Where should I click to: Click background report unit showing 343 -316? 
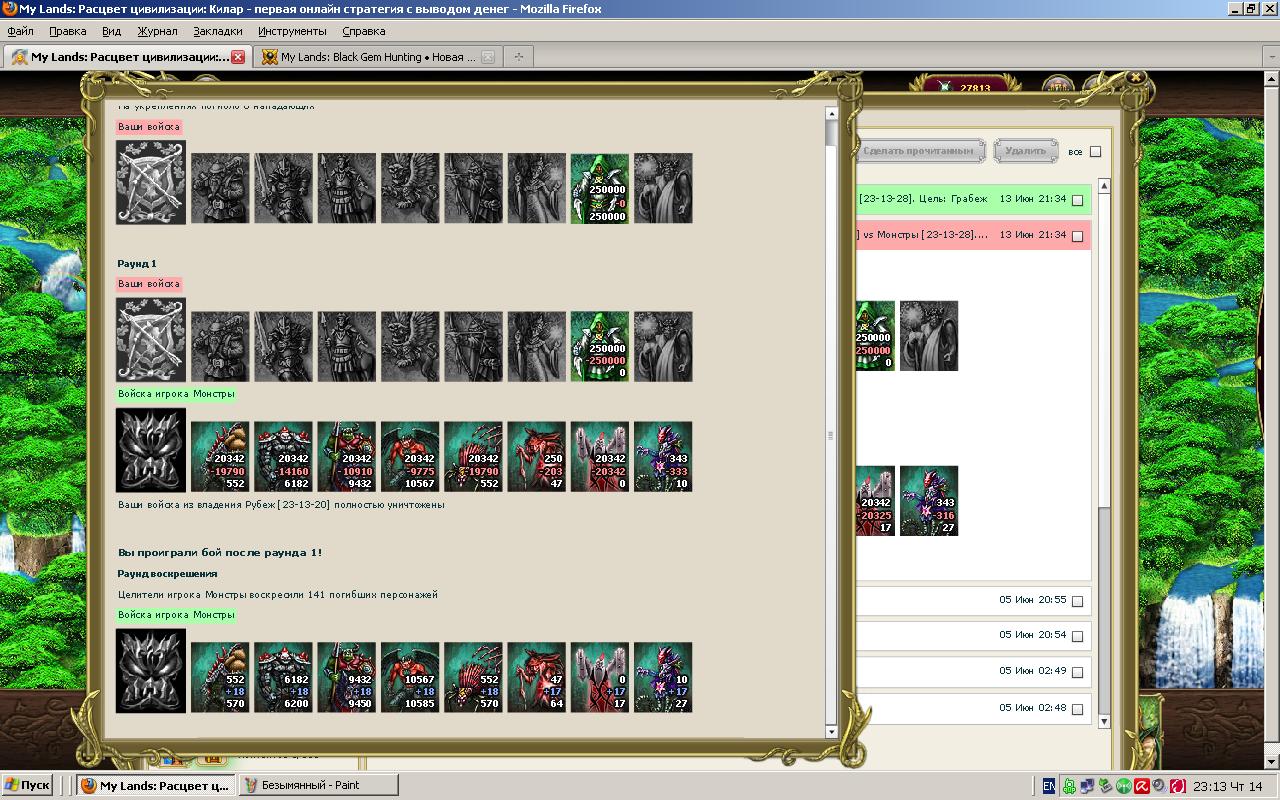(929, 500)
